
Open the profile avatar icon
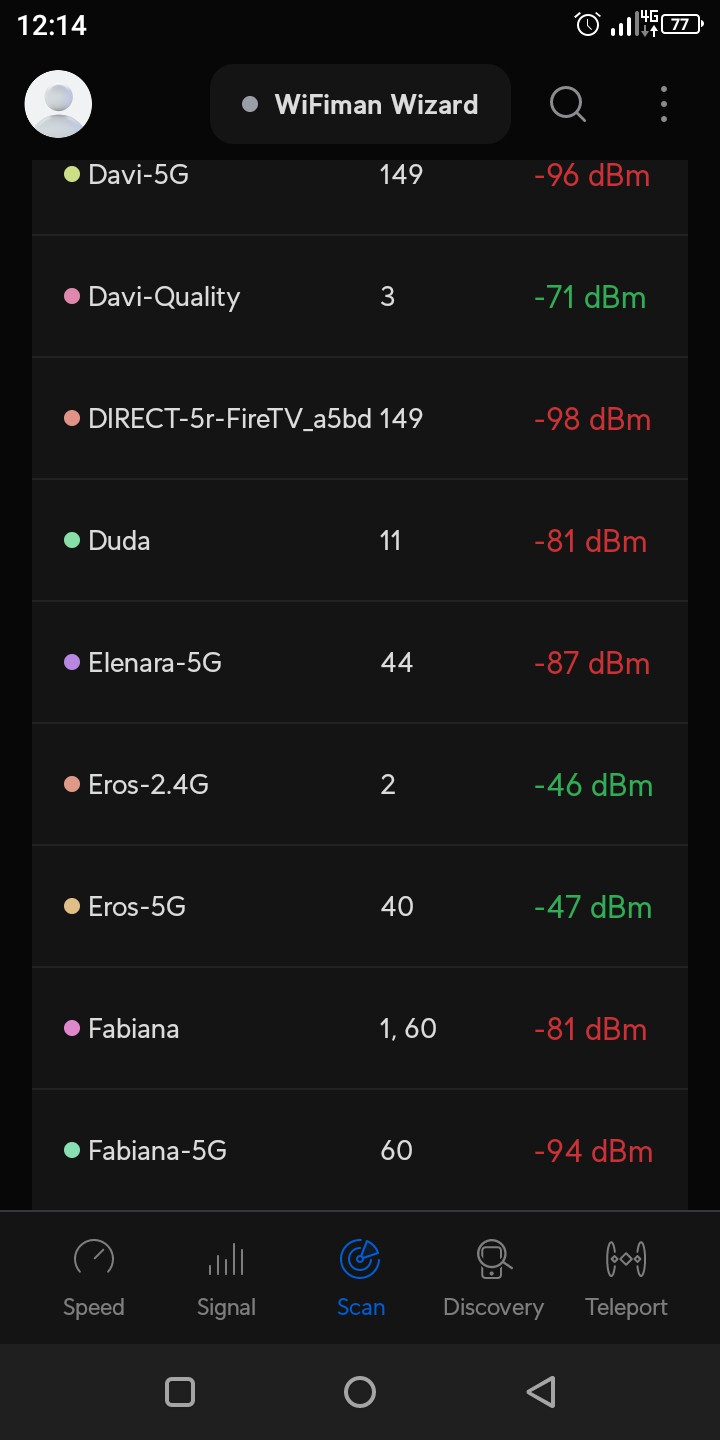(x=58, y=104)
